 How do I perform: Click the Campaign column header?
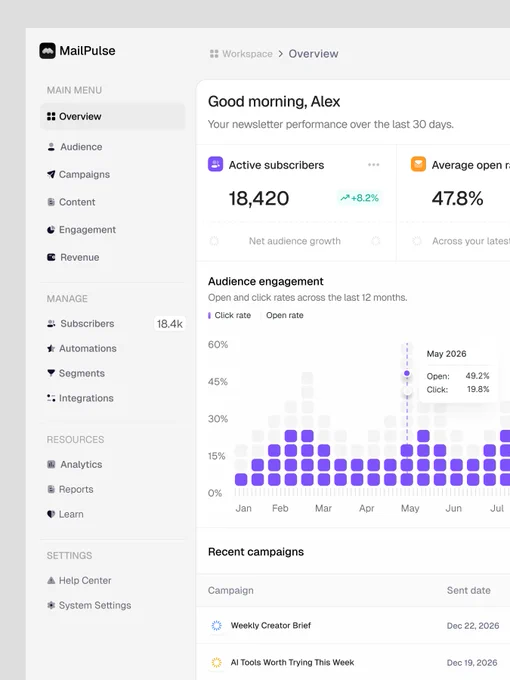click(x=231, y=590)
